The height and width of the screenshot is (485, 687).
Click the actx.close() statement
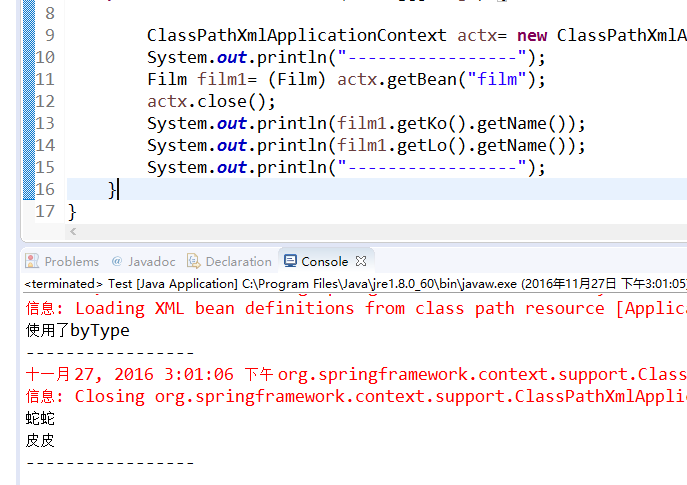coord(211,102)
